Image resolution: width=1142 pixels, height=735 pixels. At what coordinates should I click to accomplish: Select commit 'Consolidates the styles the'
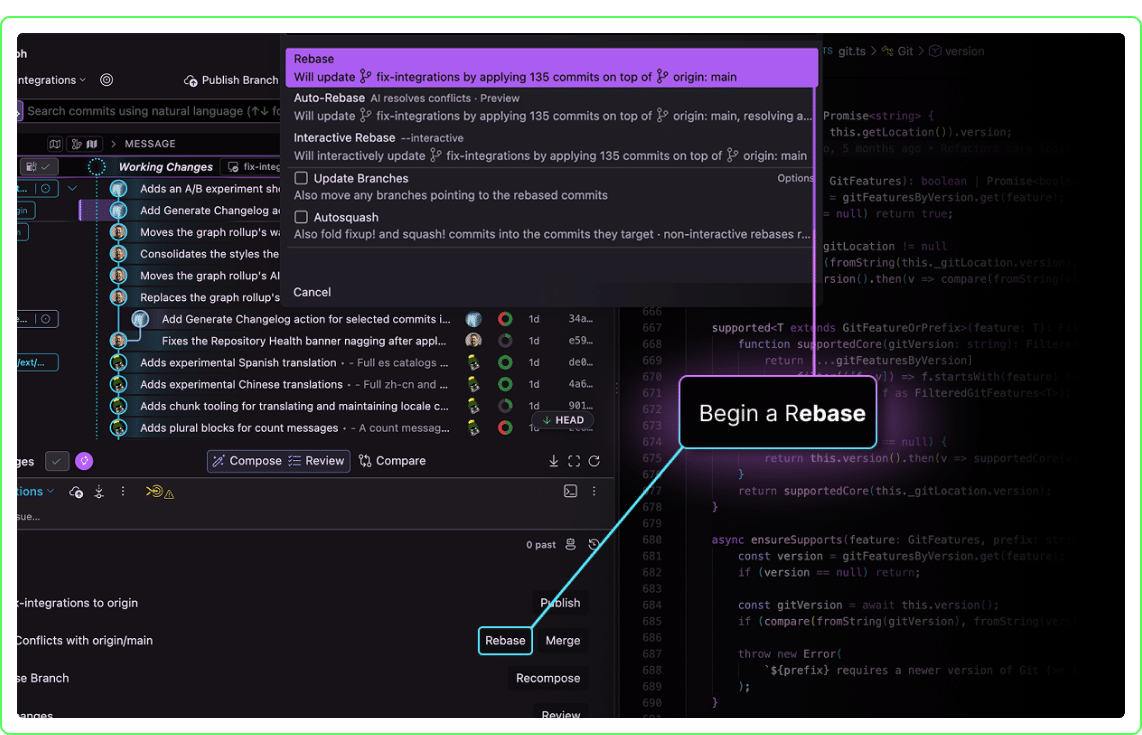click(209, 254)
